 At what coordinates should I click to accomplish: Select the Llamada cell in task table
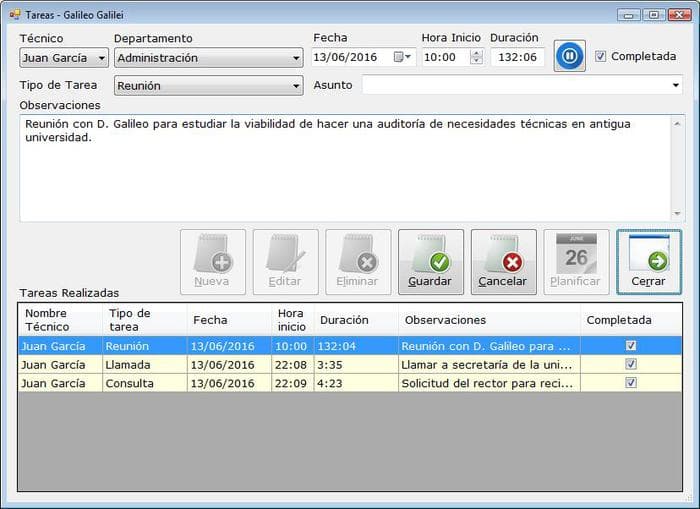tap(145, 365)
